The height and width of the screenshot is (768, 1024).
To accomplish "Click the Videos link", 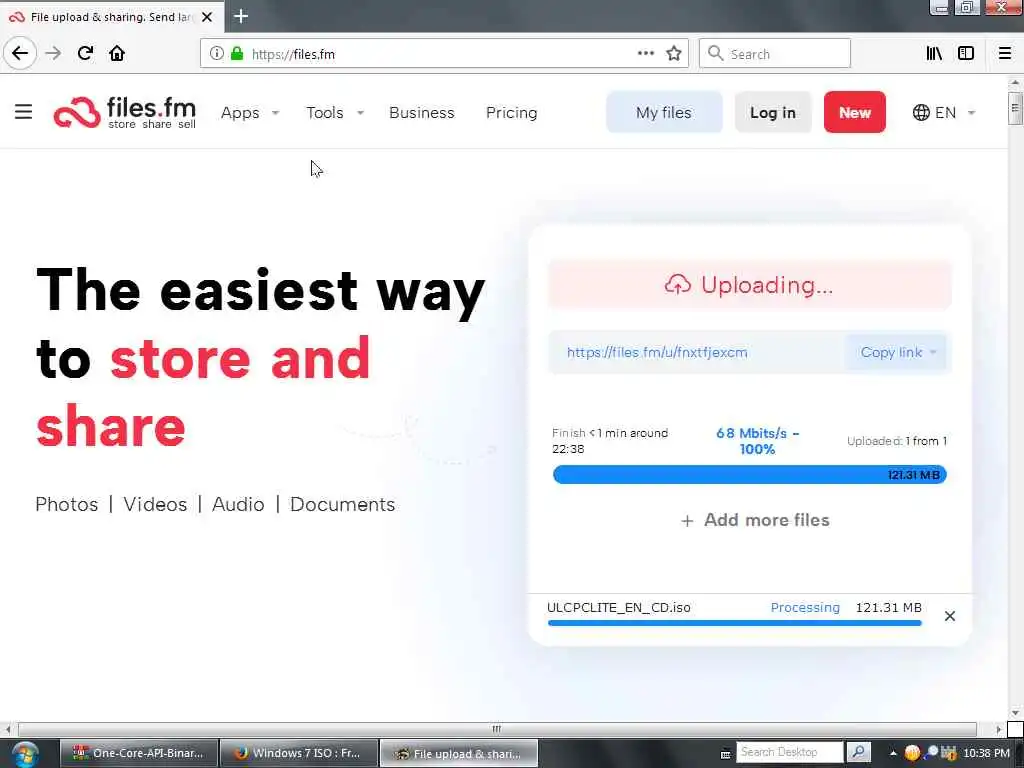I will pos(155,504).
